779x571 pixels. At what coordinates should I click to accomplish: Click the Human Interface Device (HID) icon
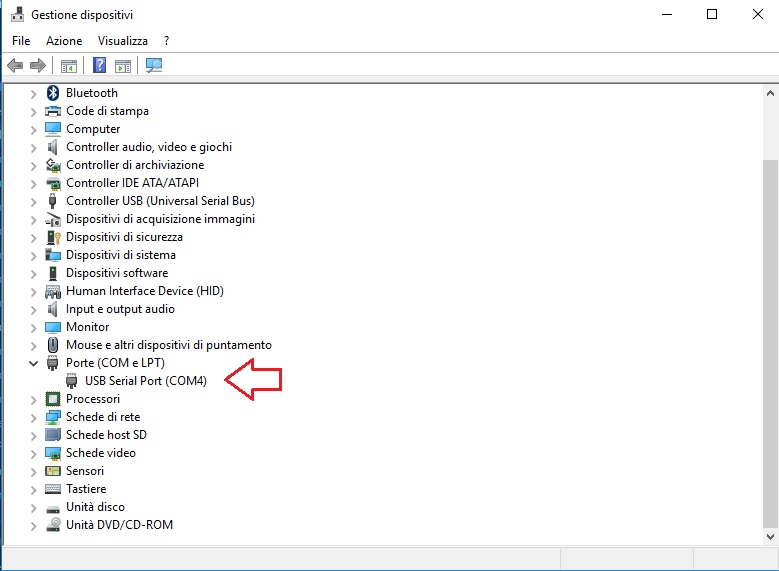(x=53, y=291)
